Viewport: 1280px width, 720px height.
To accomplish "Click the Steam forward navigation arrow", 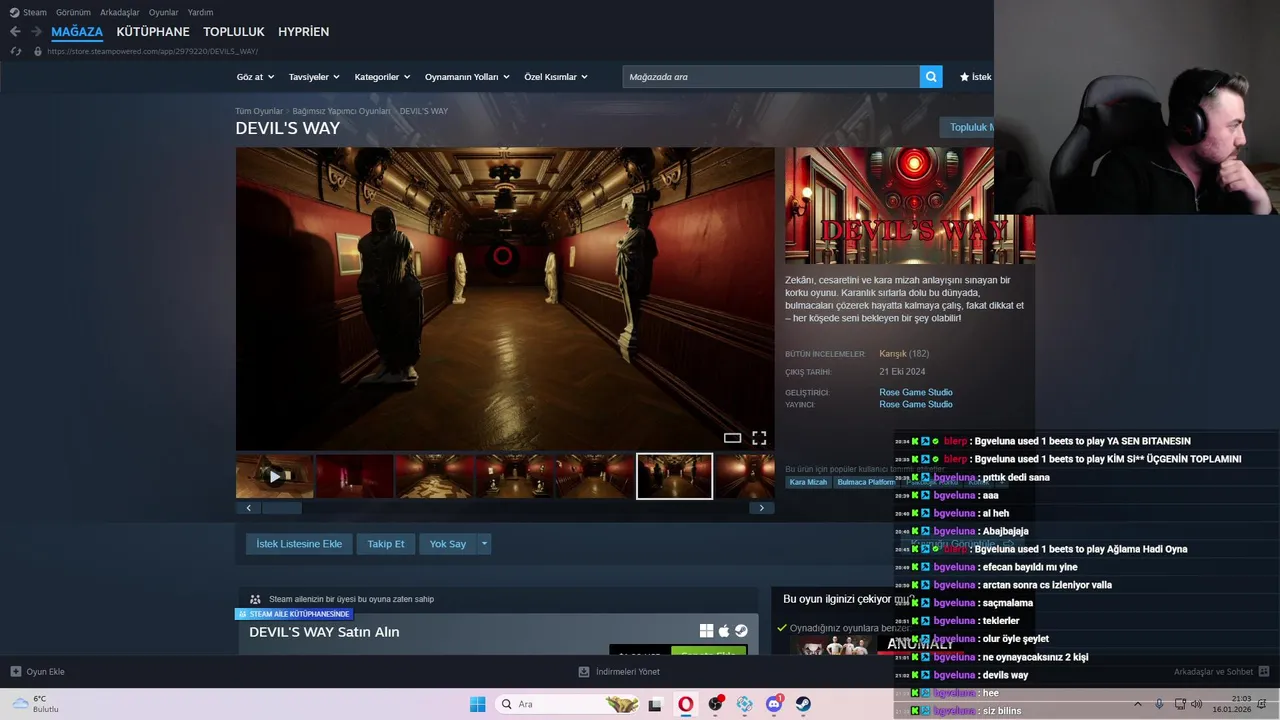I will [36, 32].
